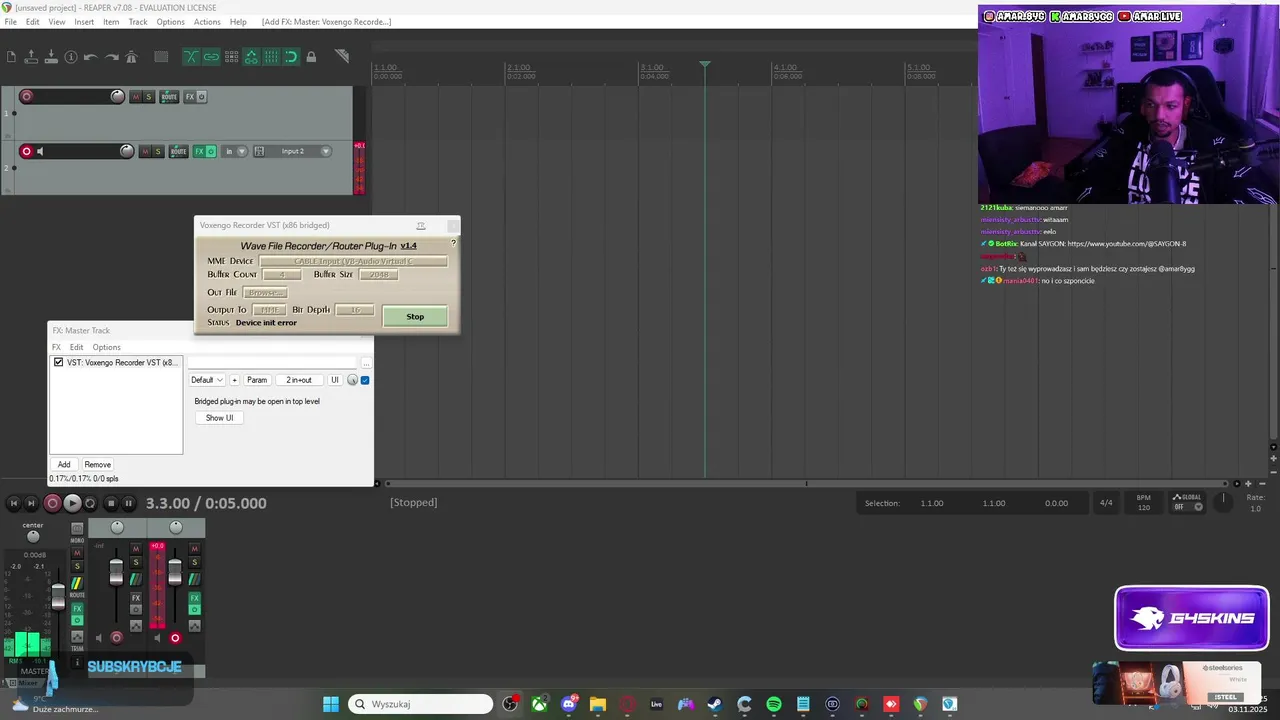The width and height of the screenshot is (1280, 720).
Task: Open the Actions menu
Action: point(207,21)
